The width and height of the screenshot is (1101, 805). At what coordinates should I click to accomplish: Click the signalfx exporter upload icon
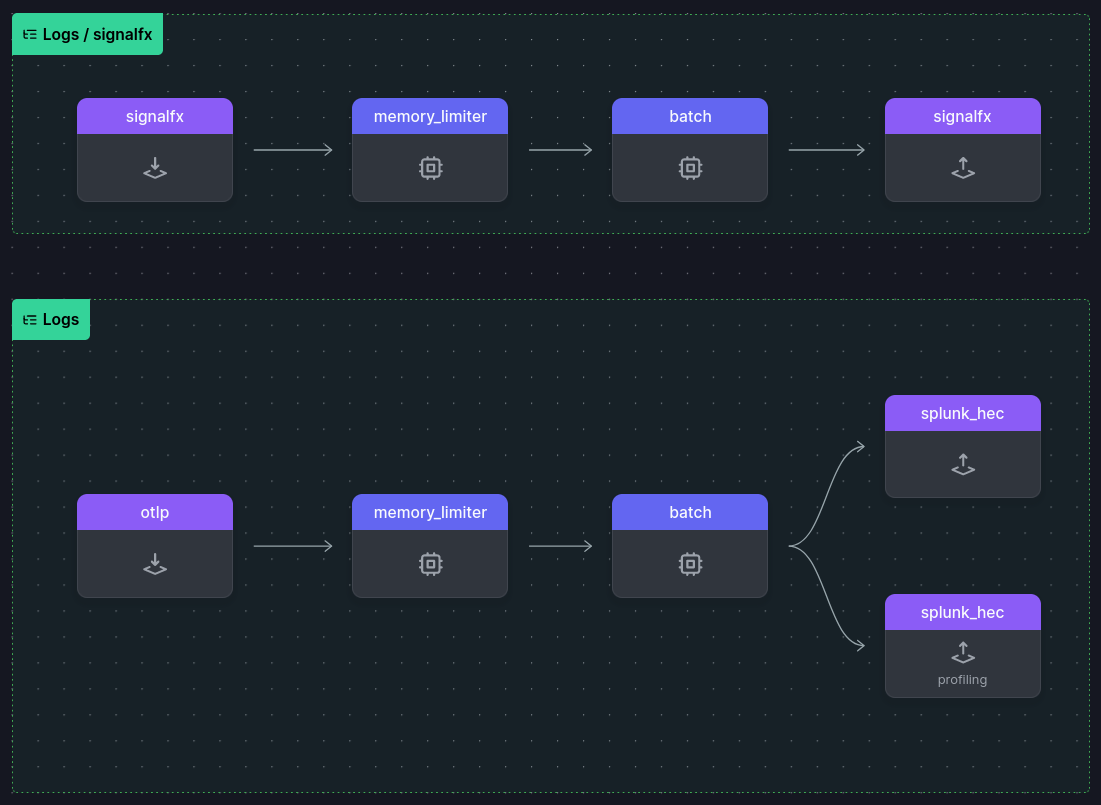click(x=963, y=168)
